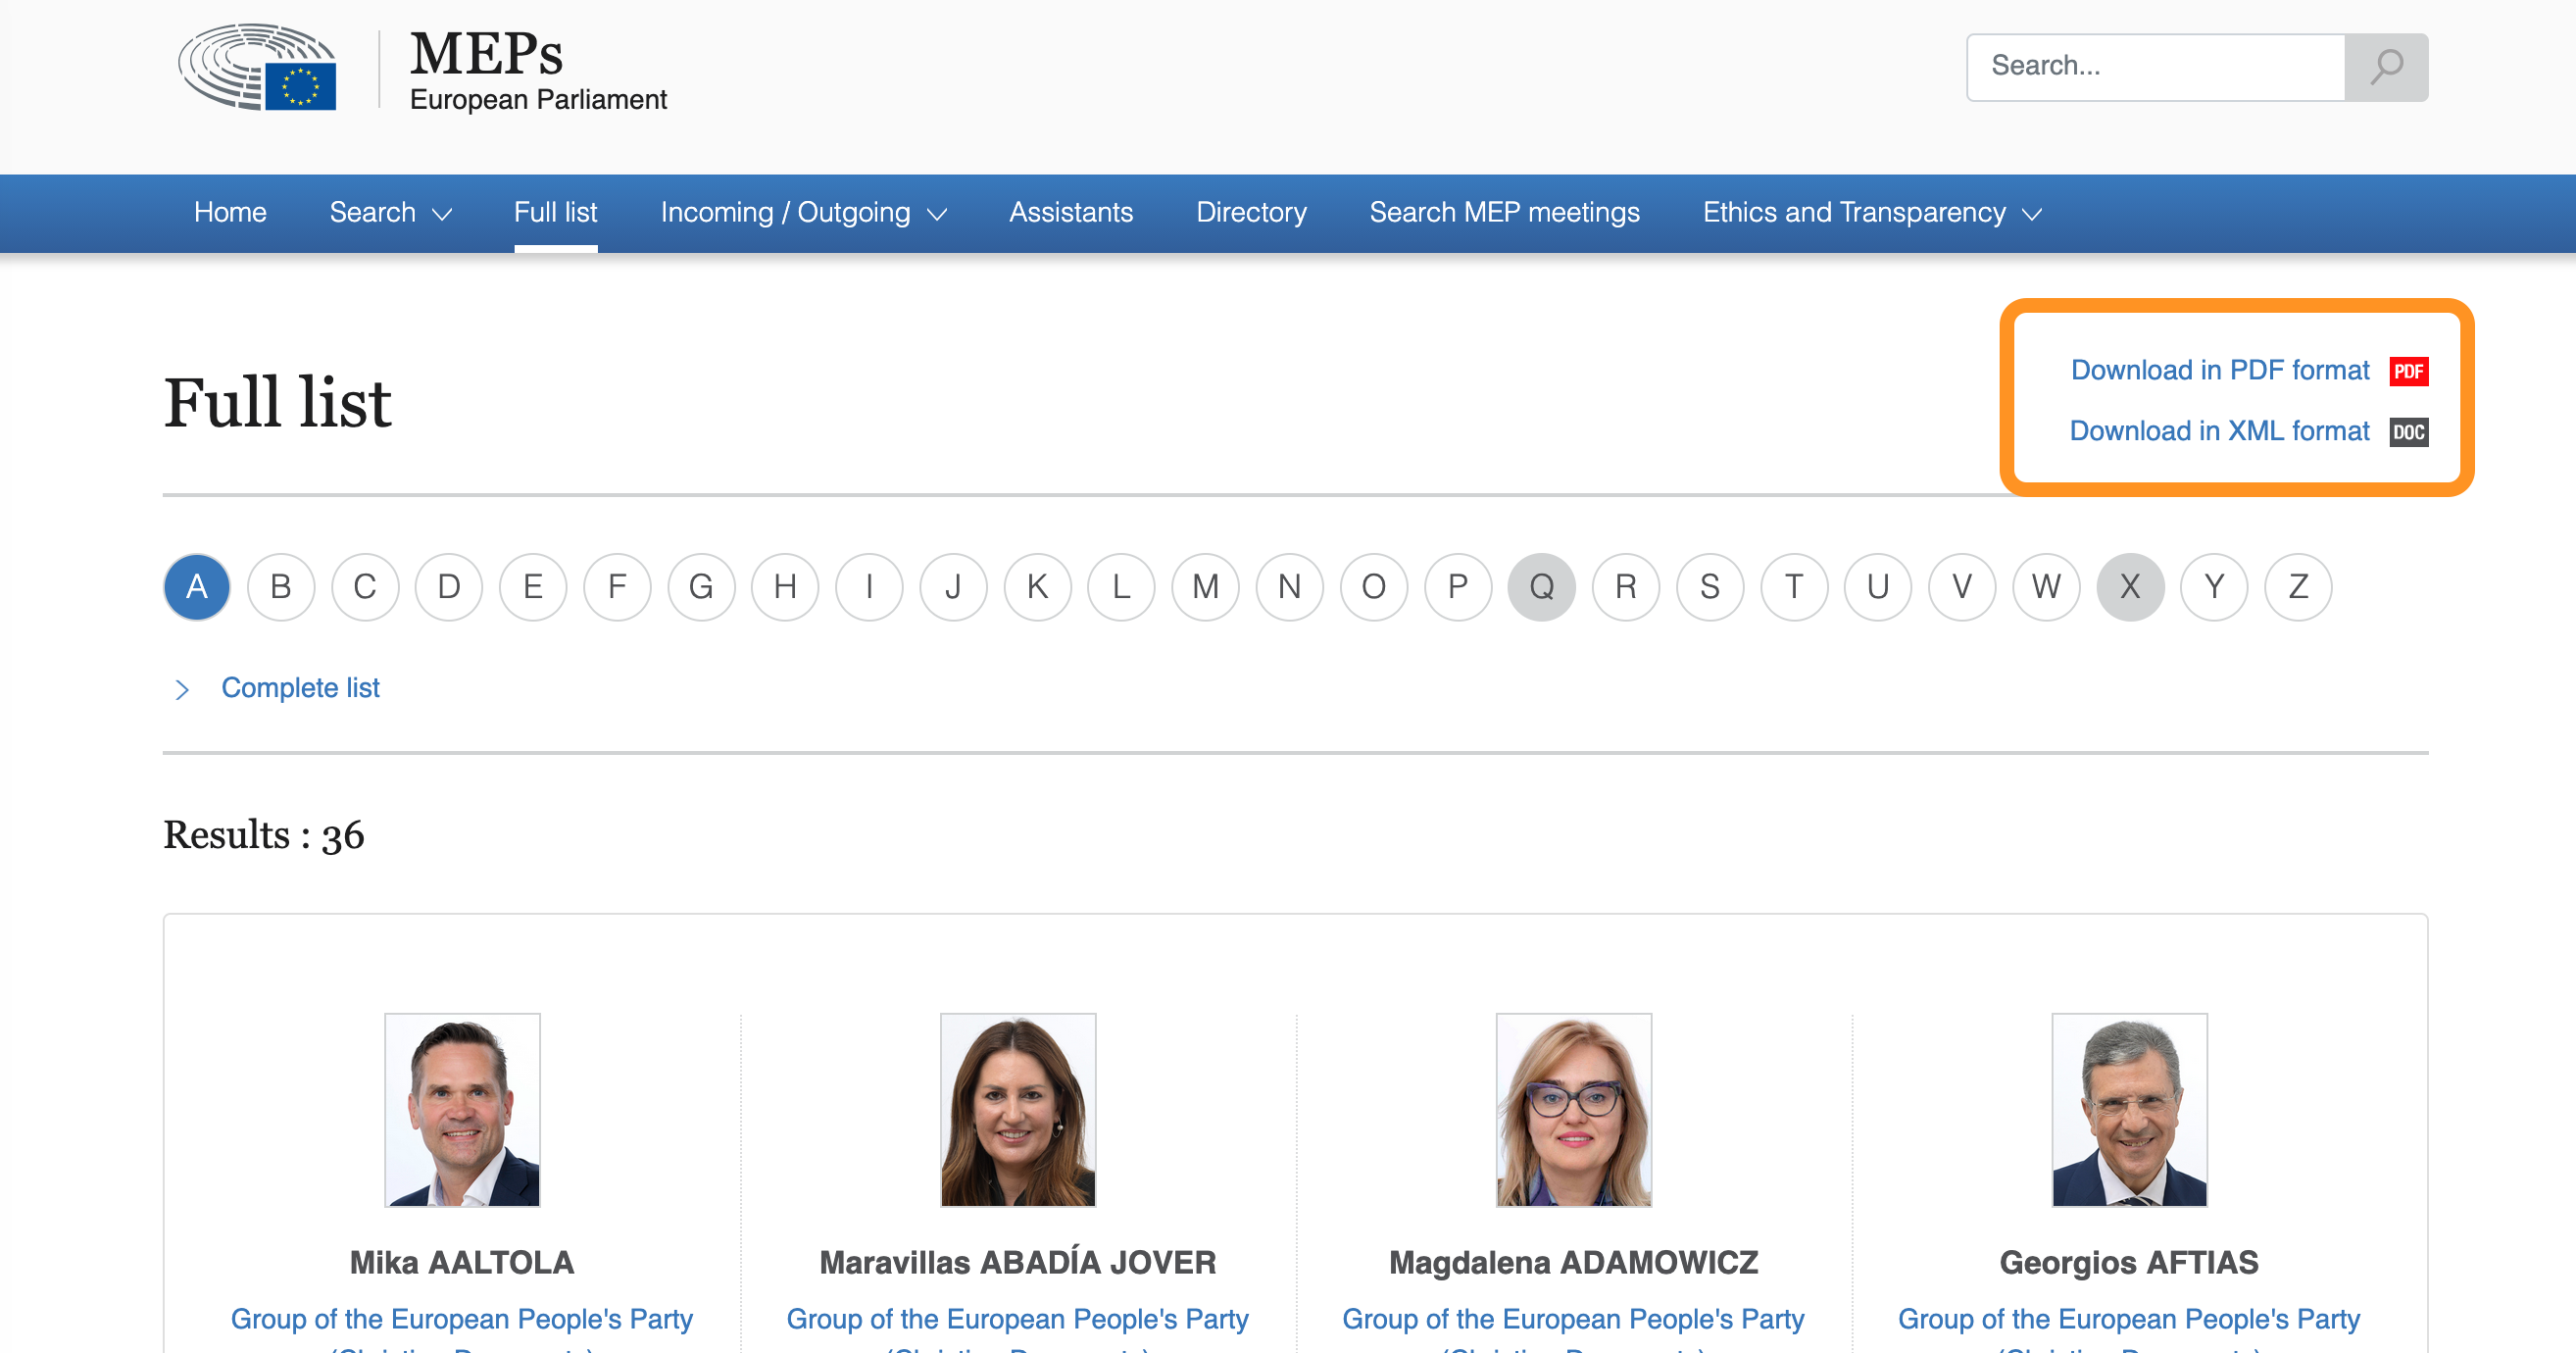Open the Directory menu item
The height and width of the screenshot is (1353, 2576).
click(1252, 212)
